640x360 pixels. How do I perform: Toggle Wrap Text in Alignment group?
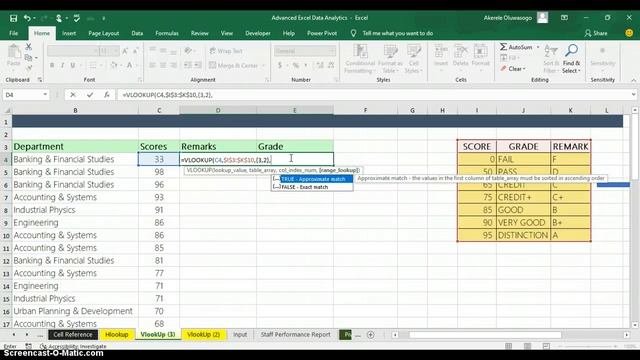[226, 51]
